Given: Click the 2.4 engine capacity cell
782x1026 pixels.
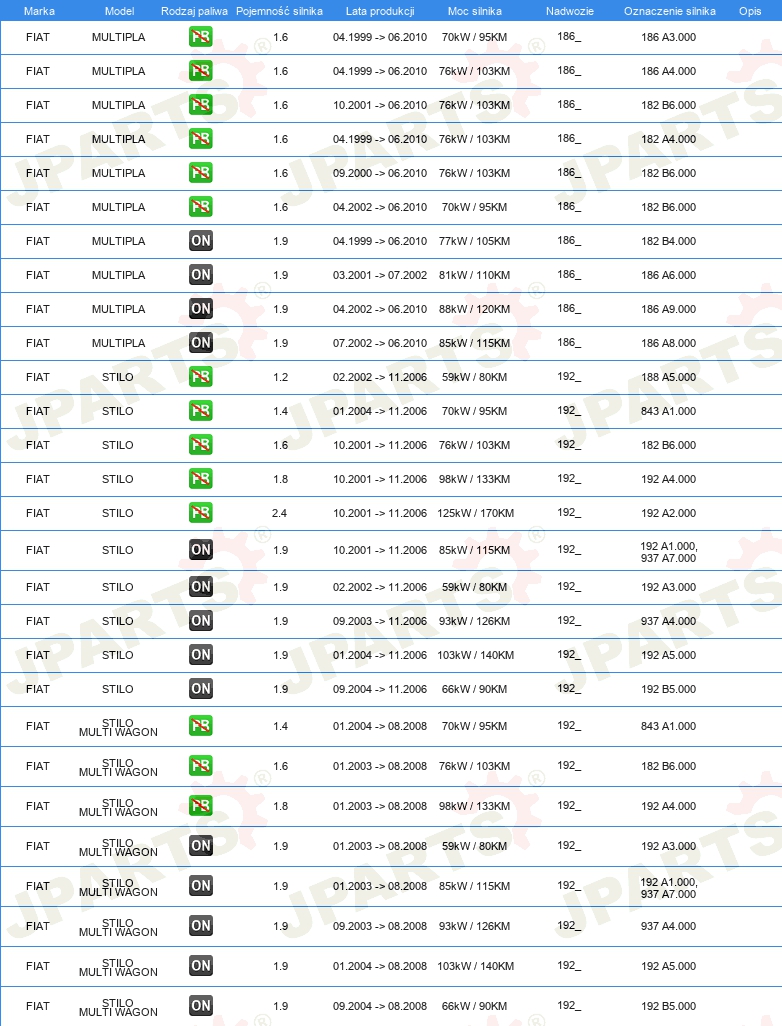Looking at the screenshot, I should coord(279,514).
